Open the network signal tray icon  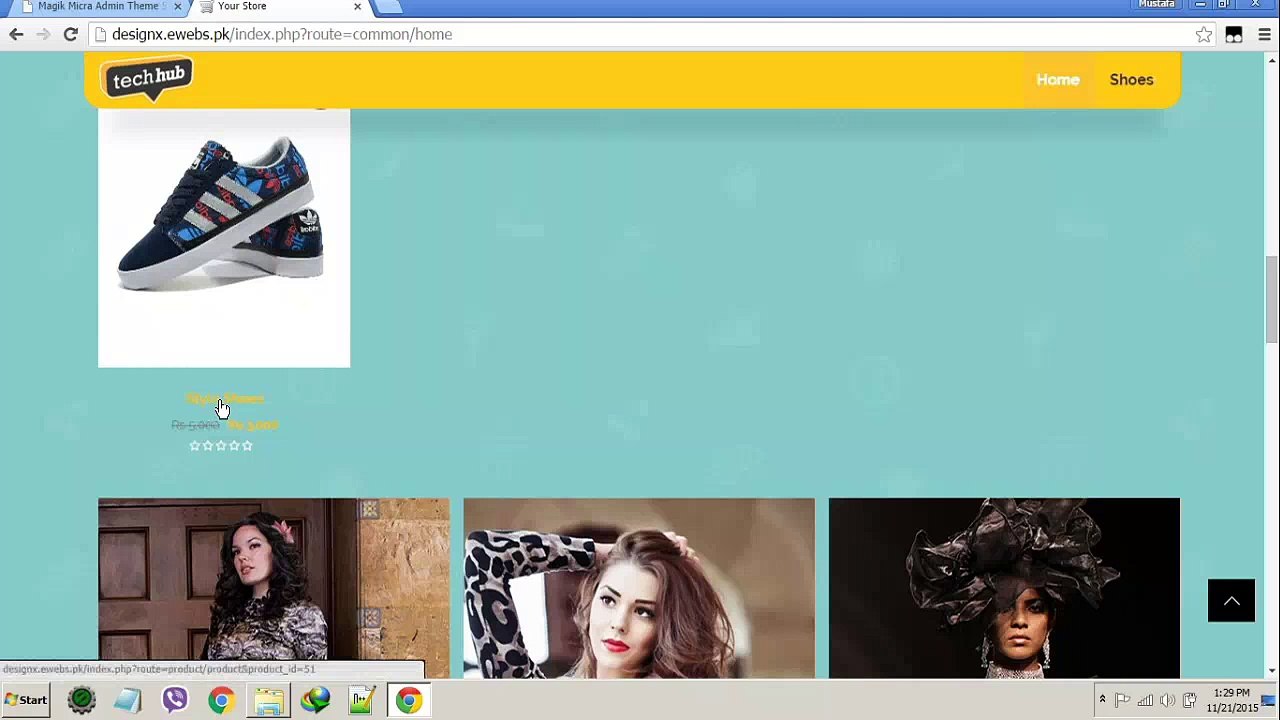(x=1145, y=700)
